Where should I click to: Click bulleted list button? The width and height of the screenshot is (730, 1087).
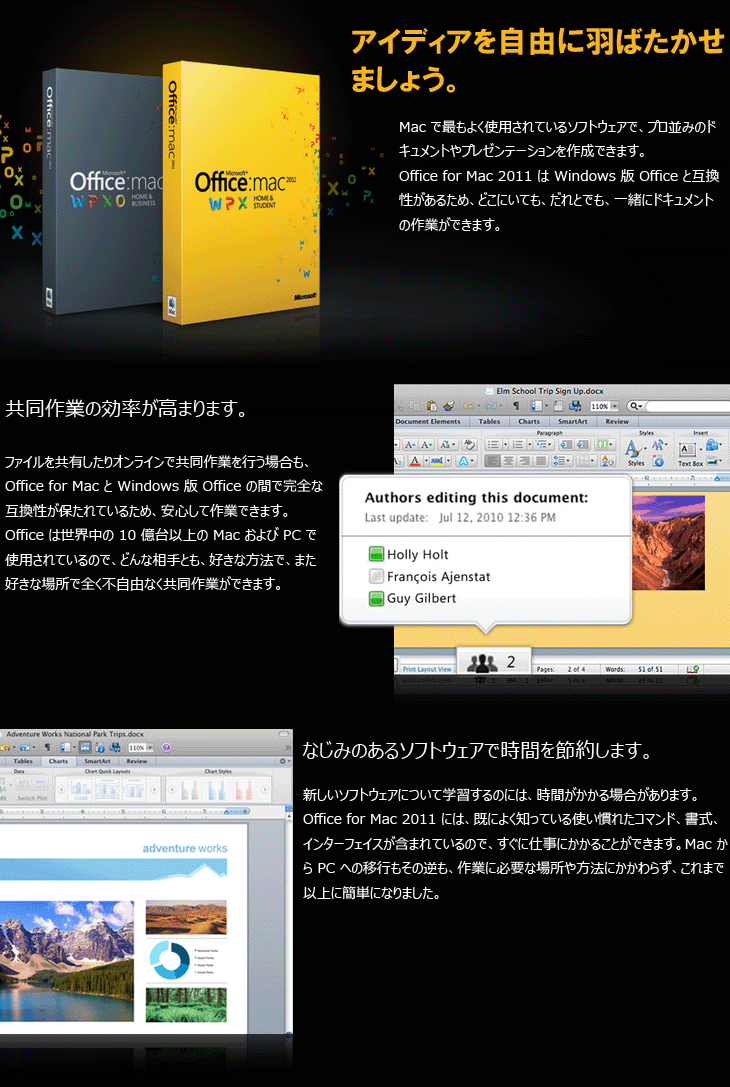[496, 444]
